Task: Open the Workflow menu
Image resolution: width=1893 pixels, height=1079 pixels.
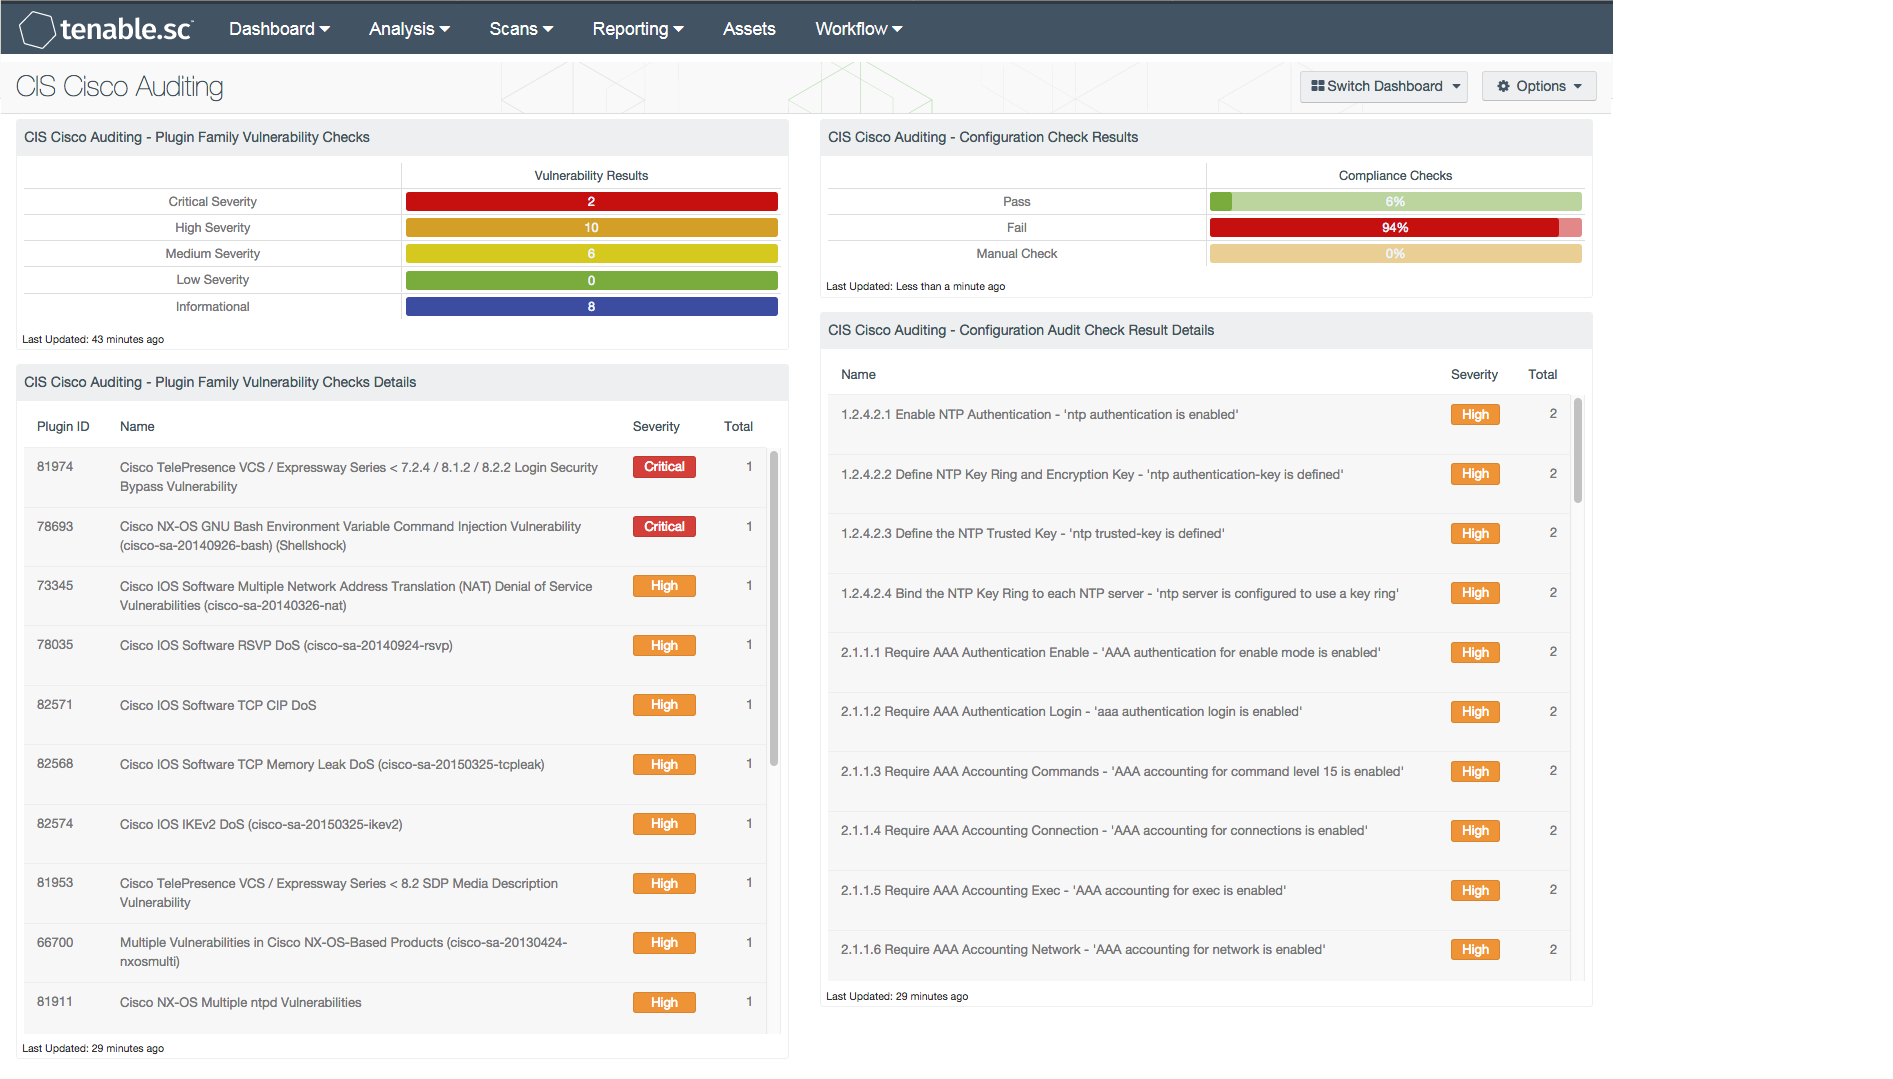Action: coord(859,29)
